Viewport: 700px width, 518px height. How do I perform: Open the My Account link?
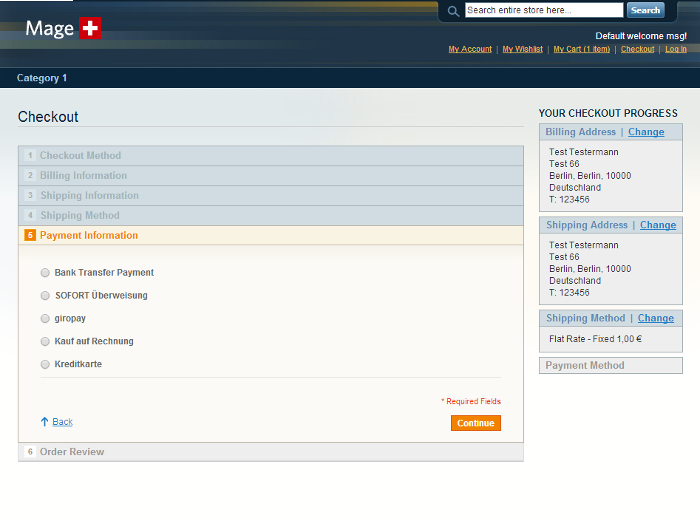coord(470,49)
